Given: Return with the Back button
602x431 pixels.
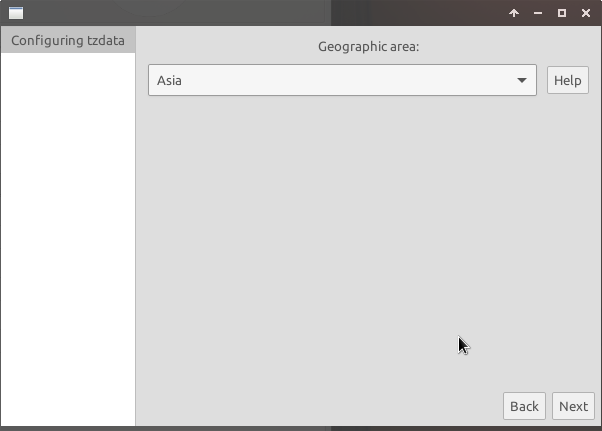Looking at the screenshot, I should pos(524,406).
